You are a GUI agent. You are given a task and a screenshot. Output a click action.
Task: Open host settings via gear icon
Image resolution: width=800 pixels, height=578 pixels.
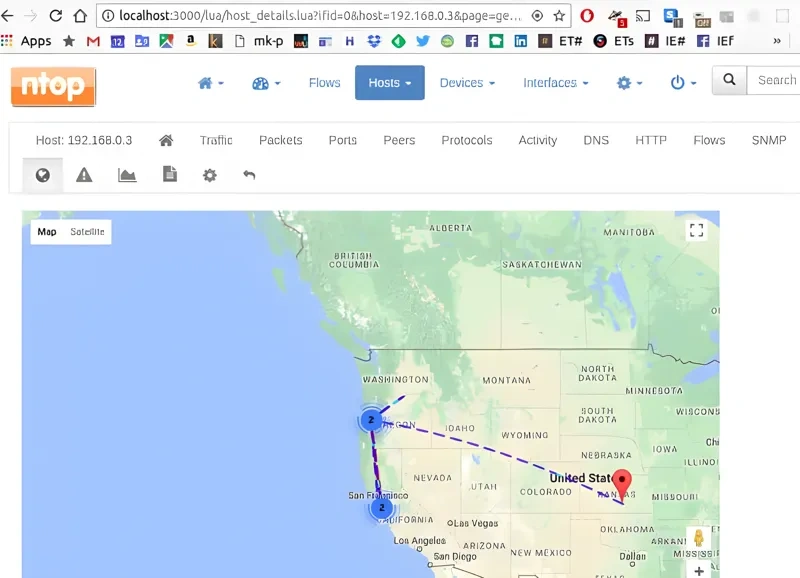click(210, 175)
